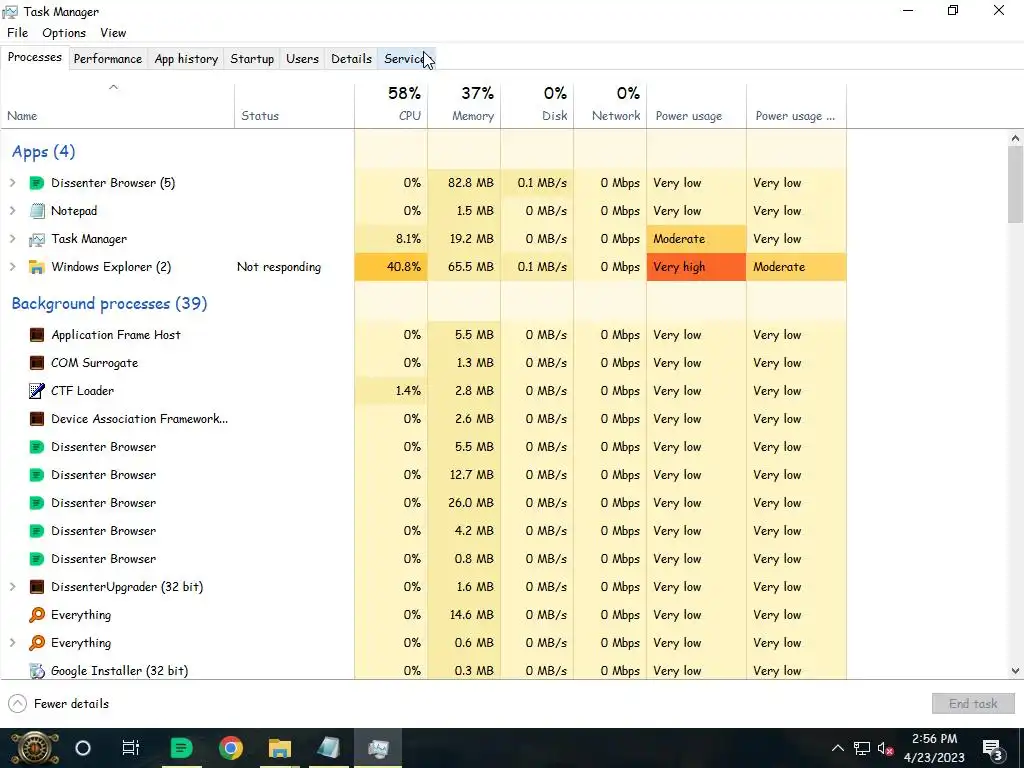
Task: Click the network tray icon
Action: [861, 748]
